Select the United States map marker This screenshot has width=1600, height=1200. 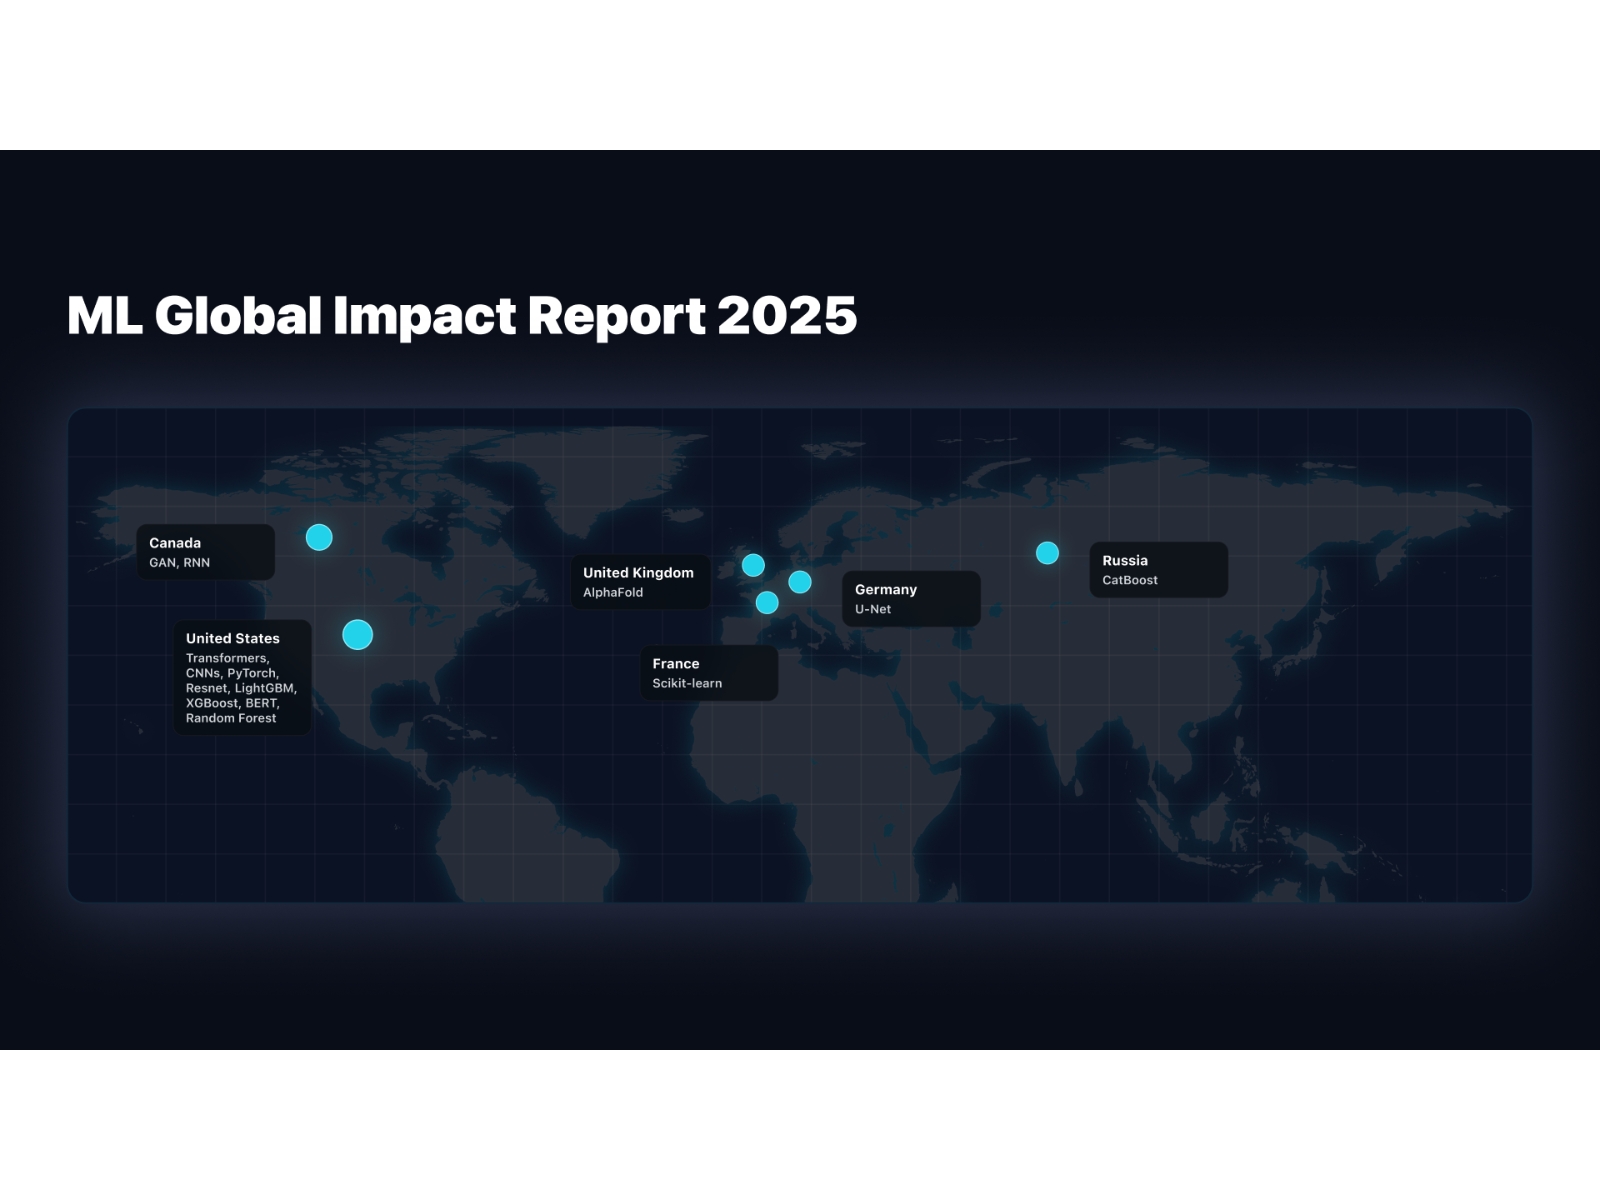click(357, 634)
